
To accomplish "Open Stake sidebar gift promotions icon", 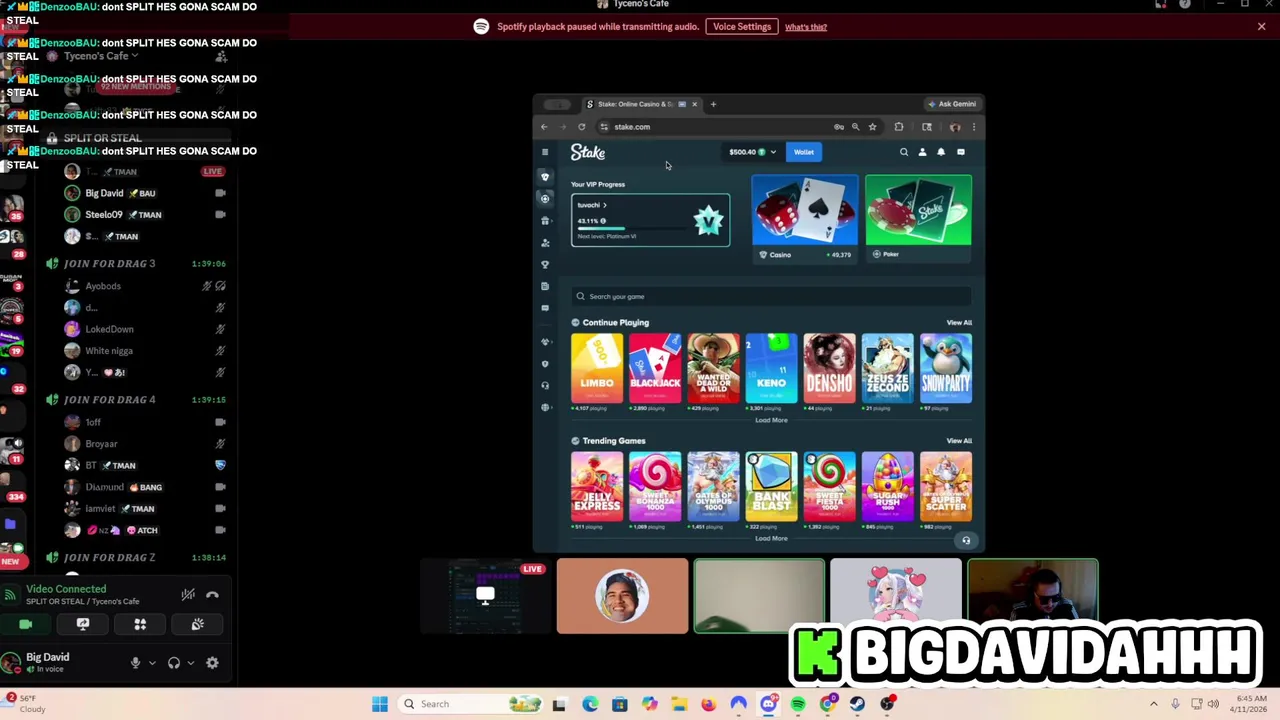I will [x=545, y=220].
